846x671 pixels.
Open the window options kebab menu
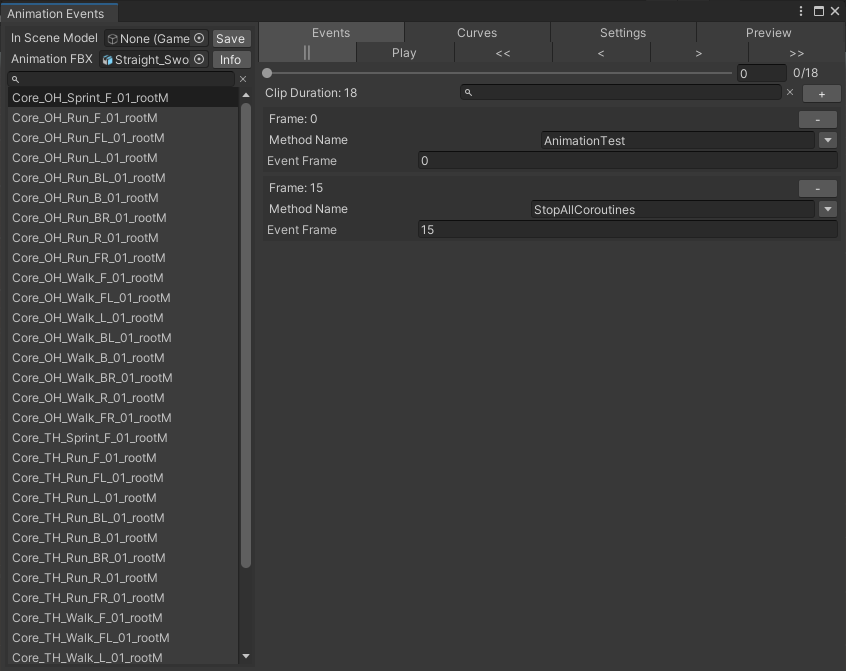pyautogui.click(x=801, y=11)
